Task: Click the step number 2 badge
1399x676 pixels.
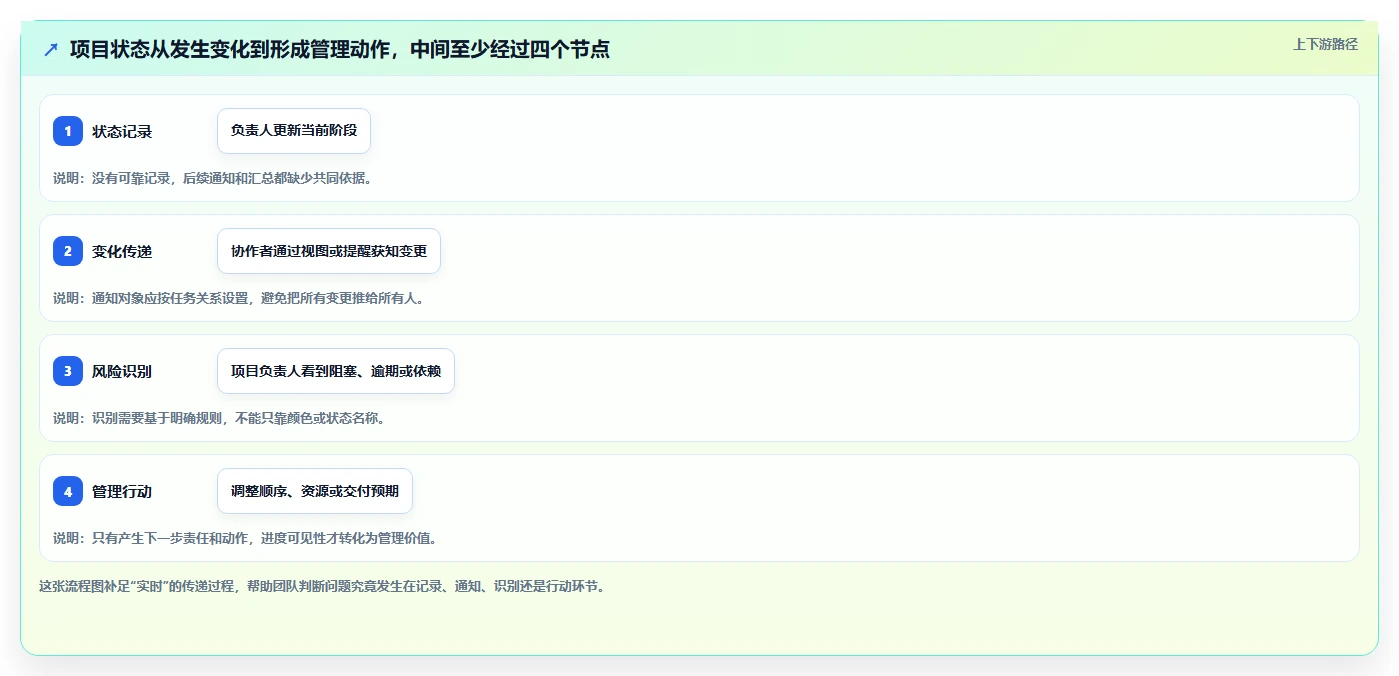Action: pyautogui.click(x=68, y=251)
